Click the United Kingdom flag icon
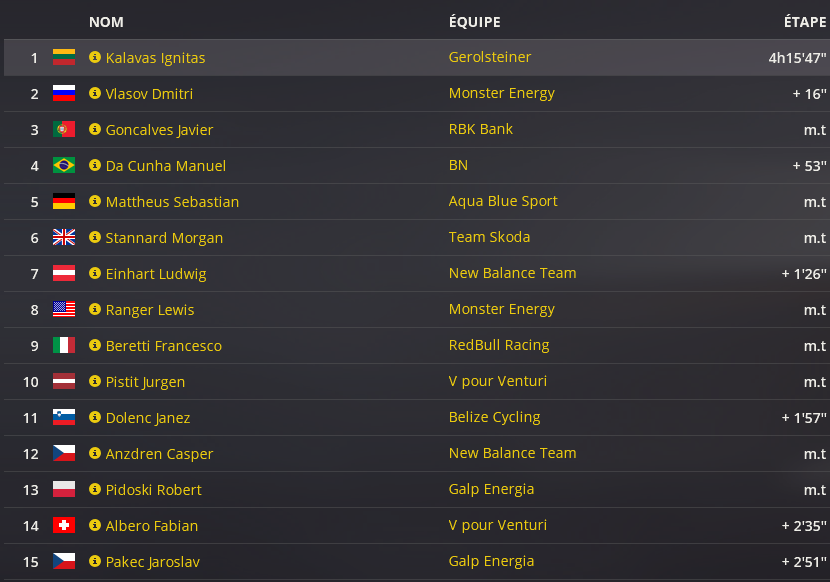This screenshot has width=830, height=582. tap(64, 238)
